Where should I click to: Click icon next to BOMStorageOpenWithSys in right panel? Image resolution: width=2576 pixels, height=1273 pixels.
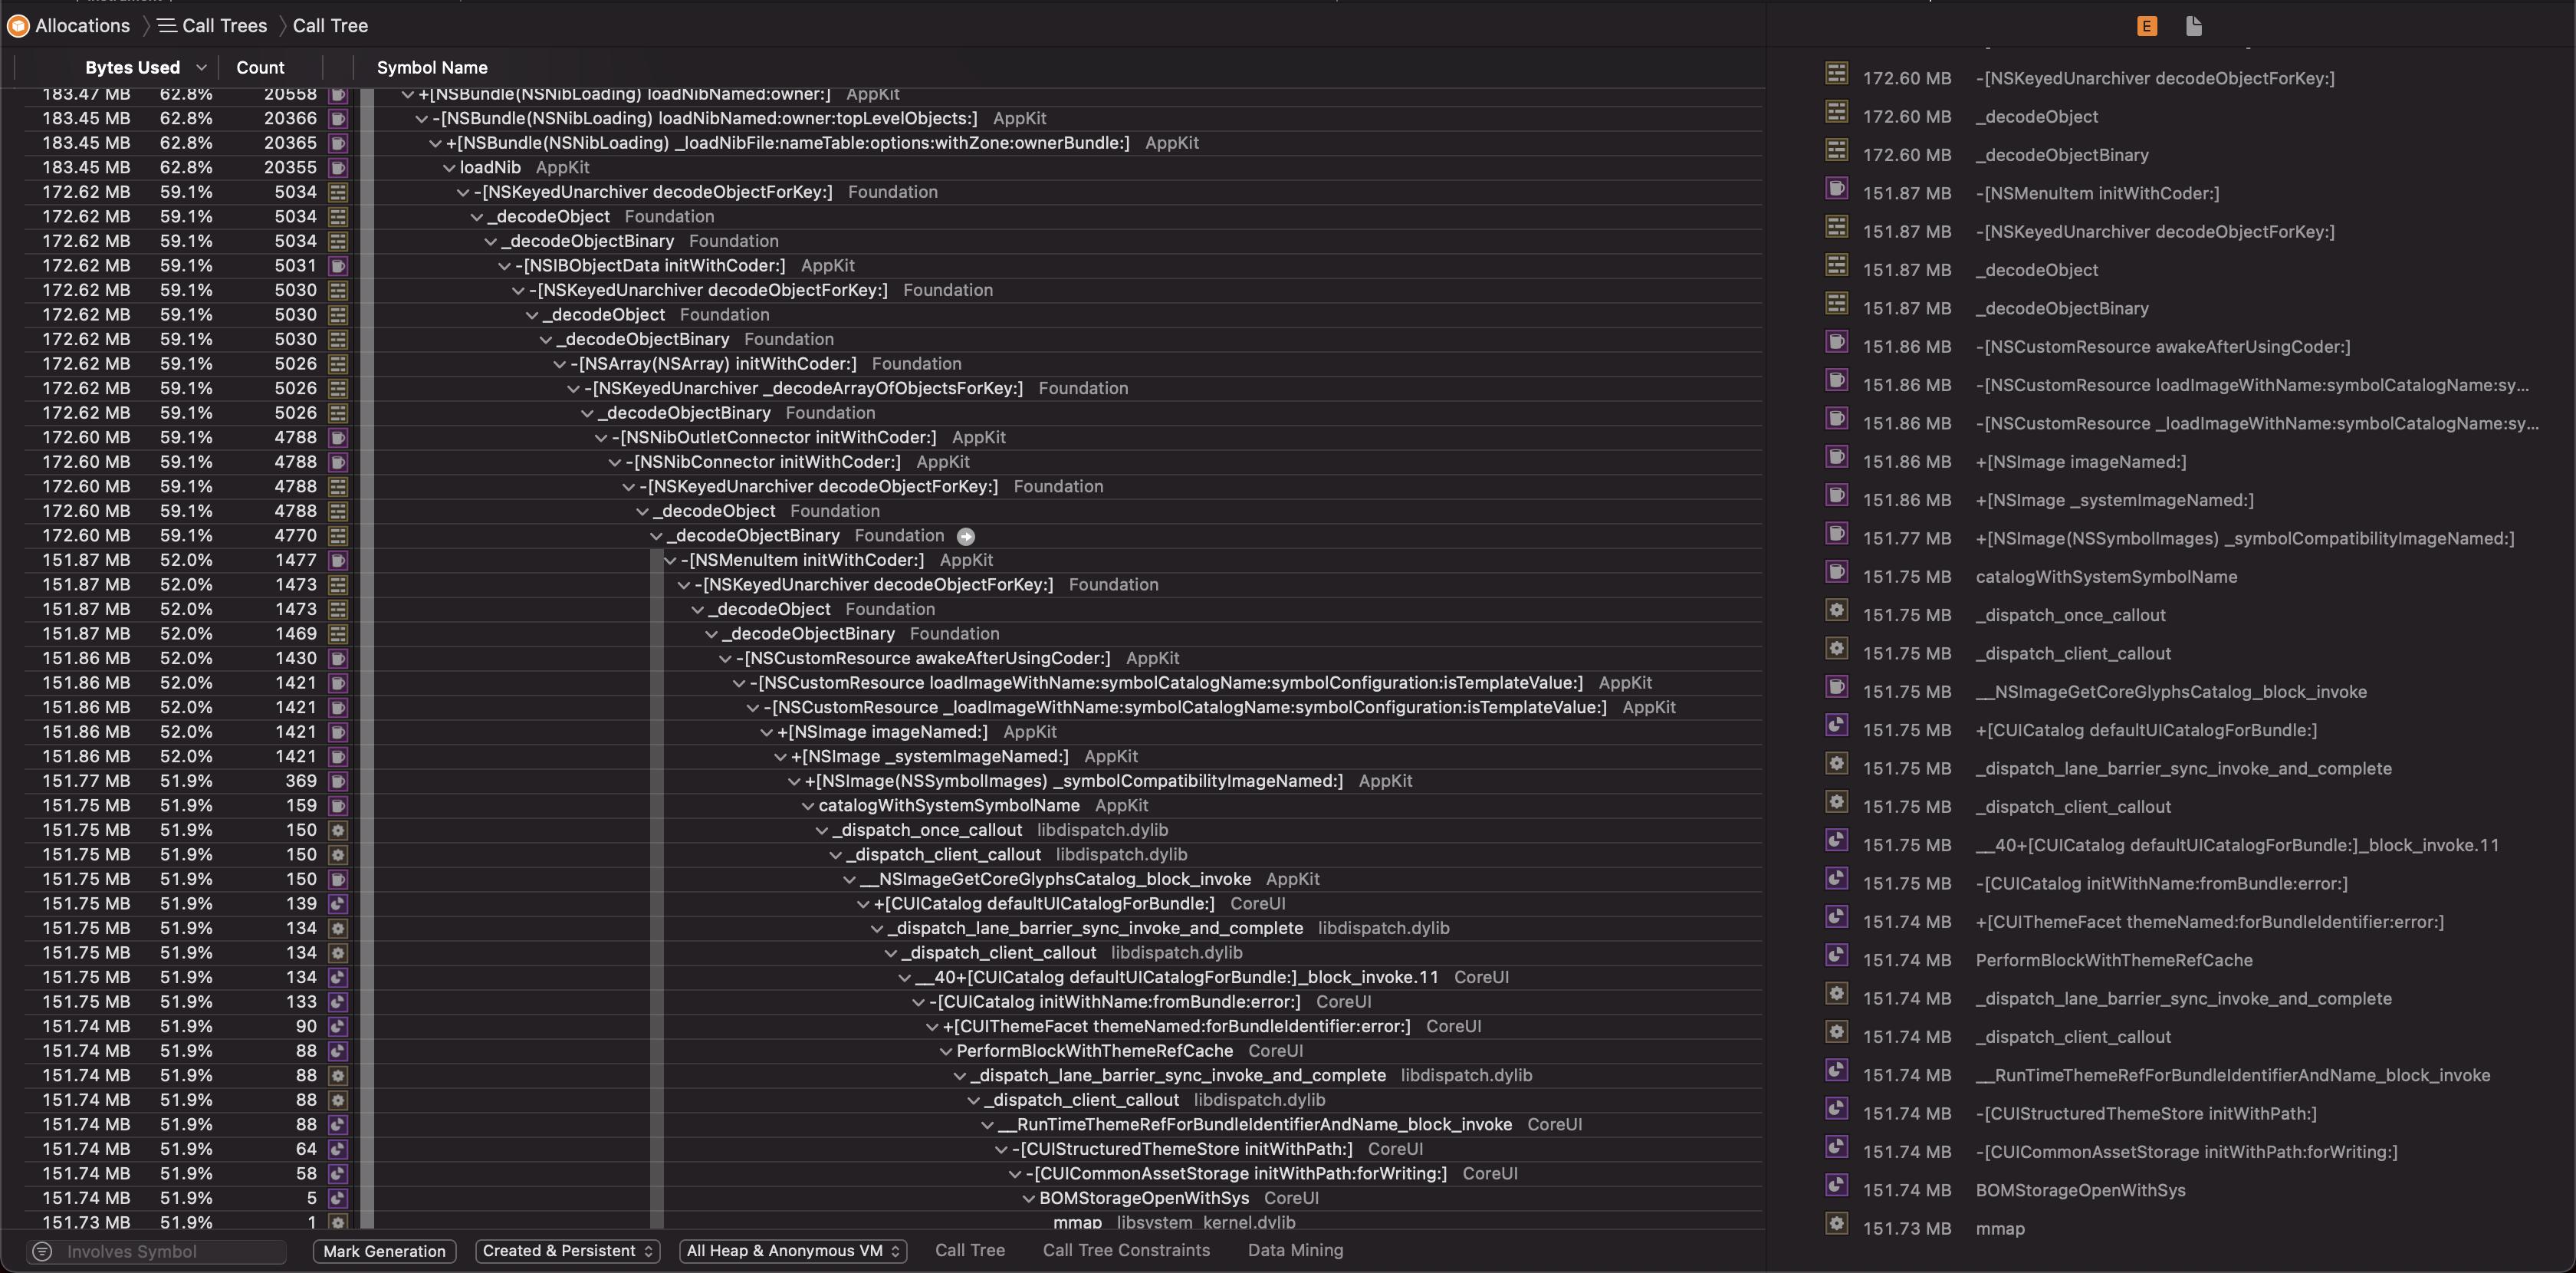click(x=1836, y=1185)
